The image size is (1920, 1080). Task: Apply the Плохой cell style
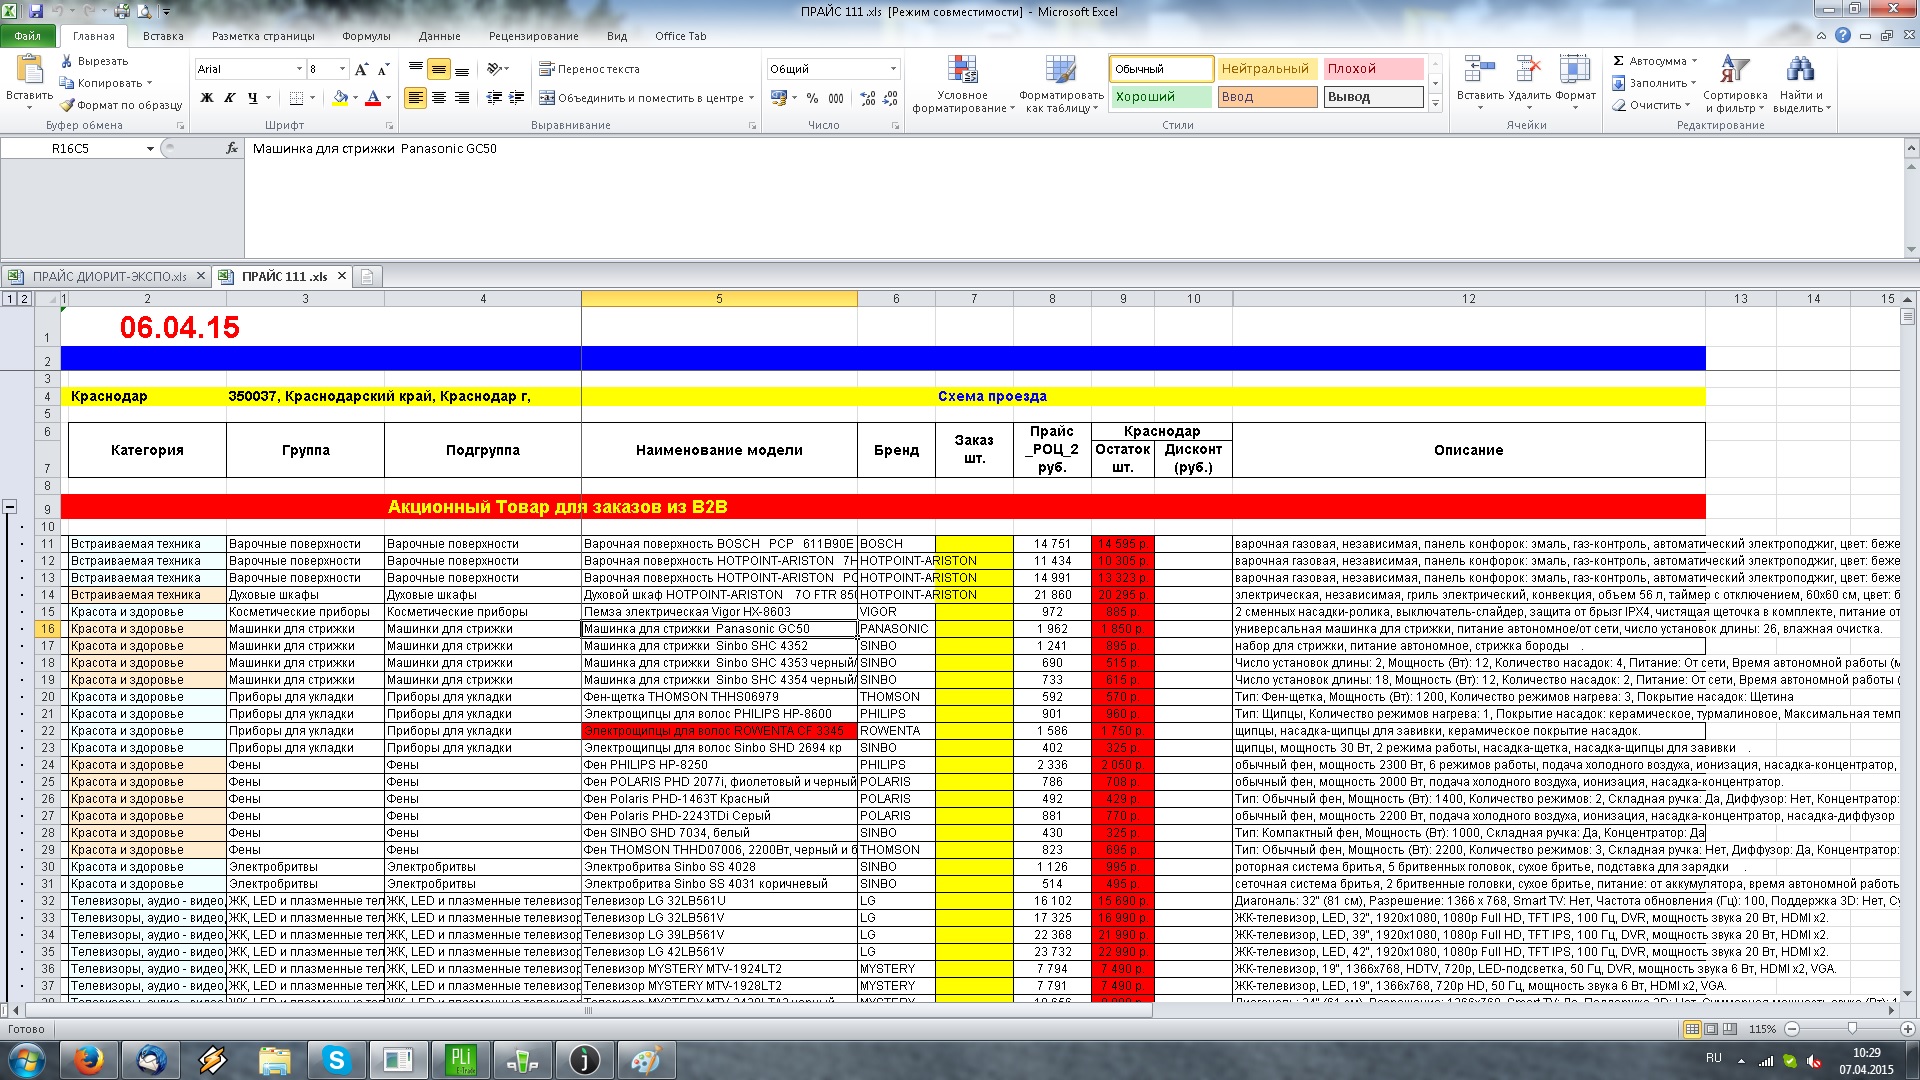(x=1373, y=69)
